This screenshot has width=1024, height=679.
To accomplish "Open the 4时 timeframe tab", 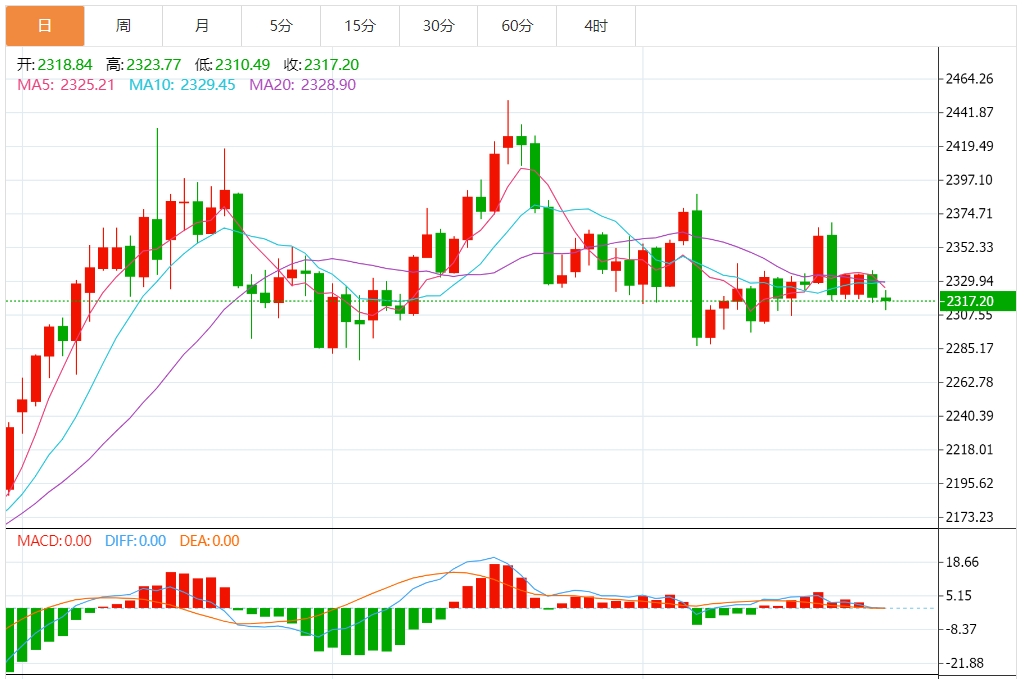I will click(x=596, y=26).
